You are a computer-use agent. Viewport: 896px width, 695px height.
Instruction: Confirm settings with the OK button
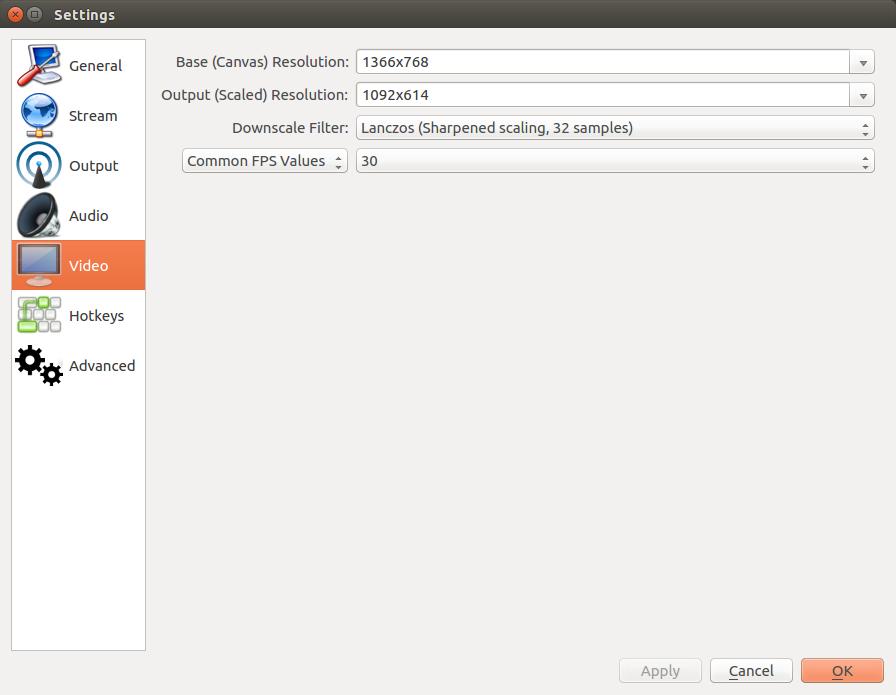842,670
